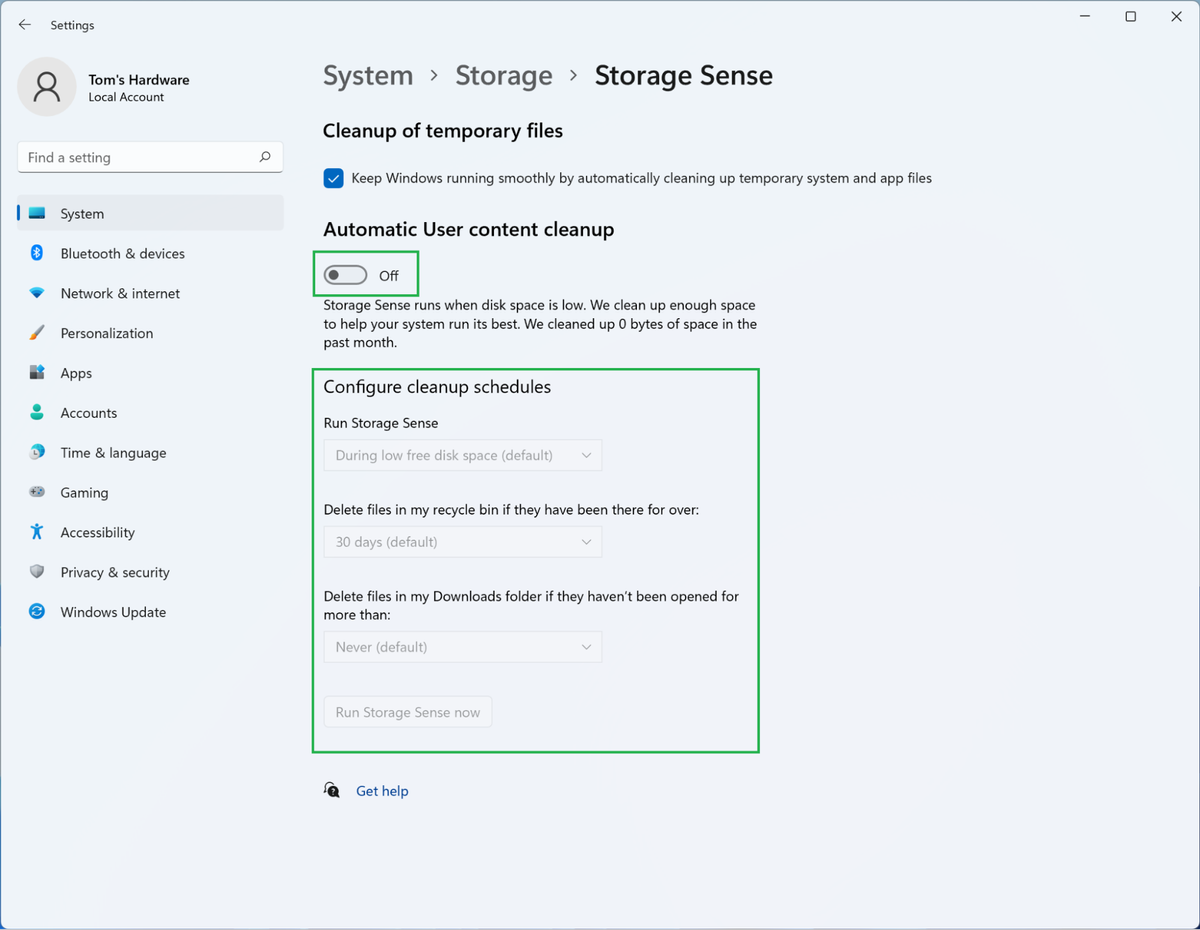Open Privacy & security settings
Screen dimensions: 1200x930
pos(114,572)
